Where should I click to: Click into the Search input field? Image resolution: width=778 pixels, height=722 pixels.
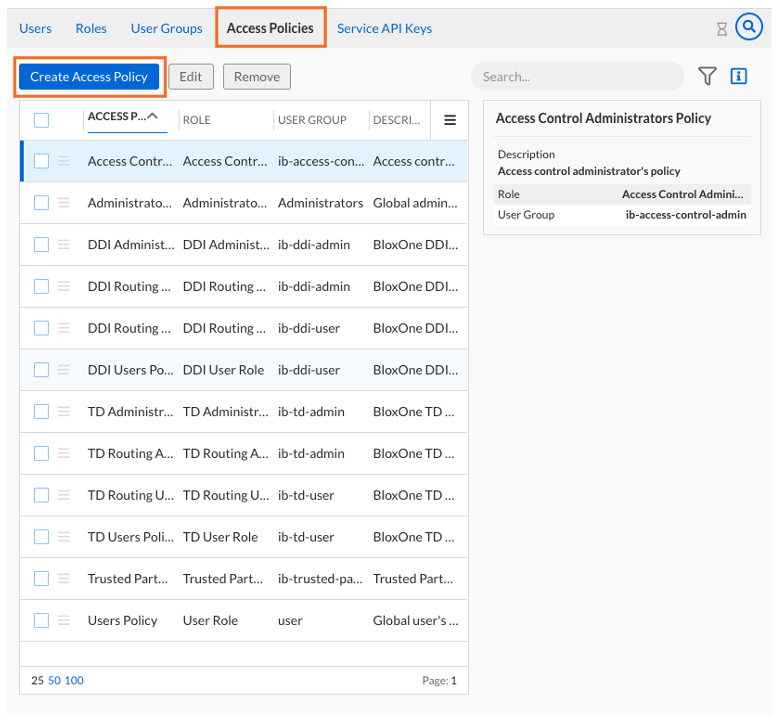(575, 76)
